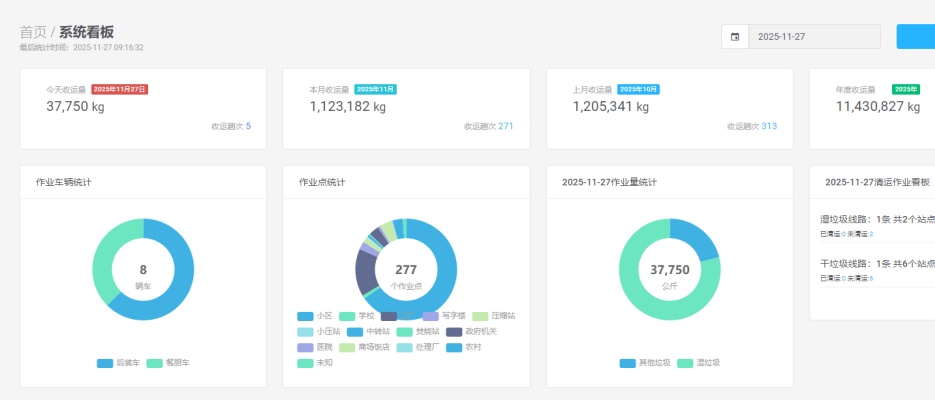935x400 pixels.
Task: Click the blue button right of the date field
Action: [915, 37]
